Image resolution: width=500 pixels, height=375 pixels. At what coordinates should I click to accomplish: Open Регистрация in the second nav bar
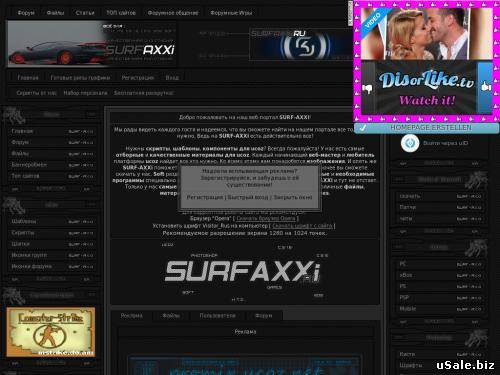138,78
